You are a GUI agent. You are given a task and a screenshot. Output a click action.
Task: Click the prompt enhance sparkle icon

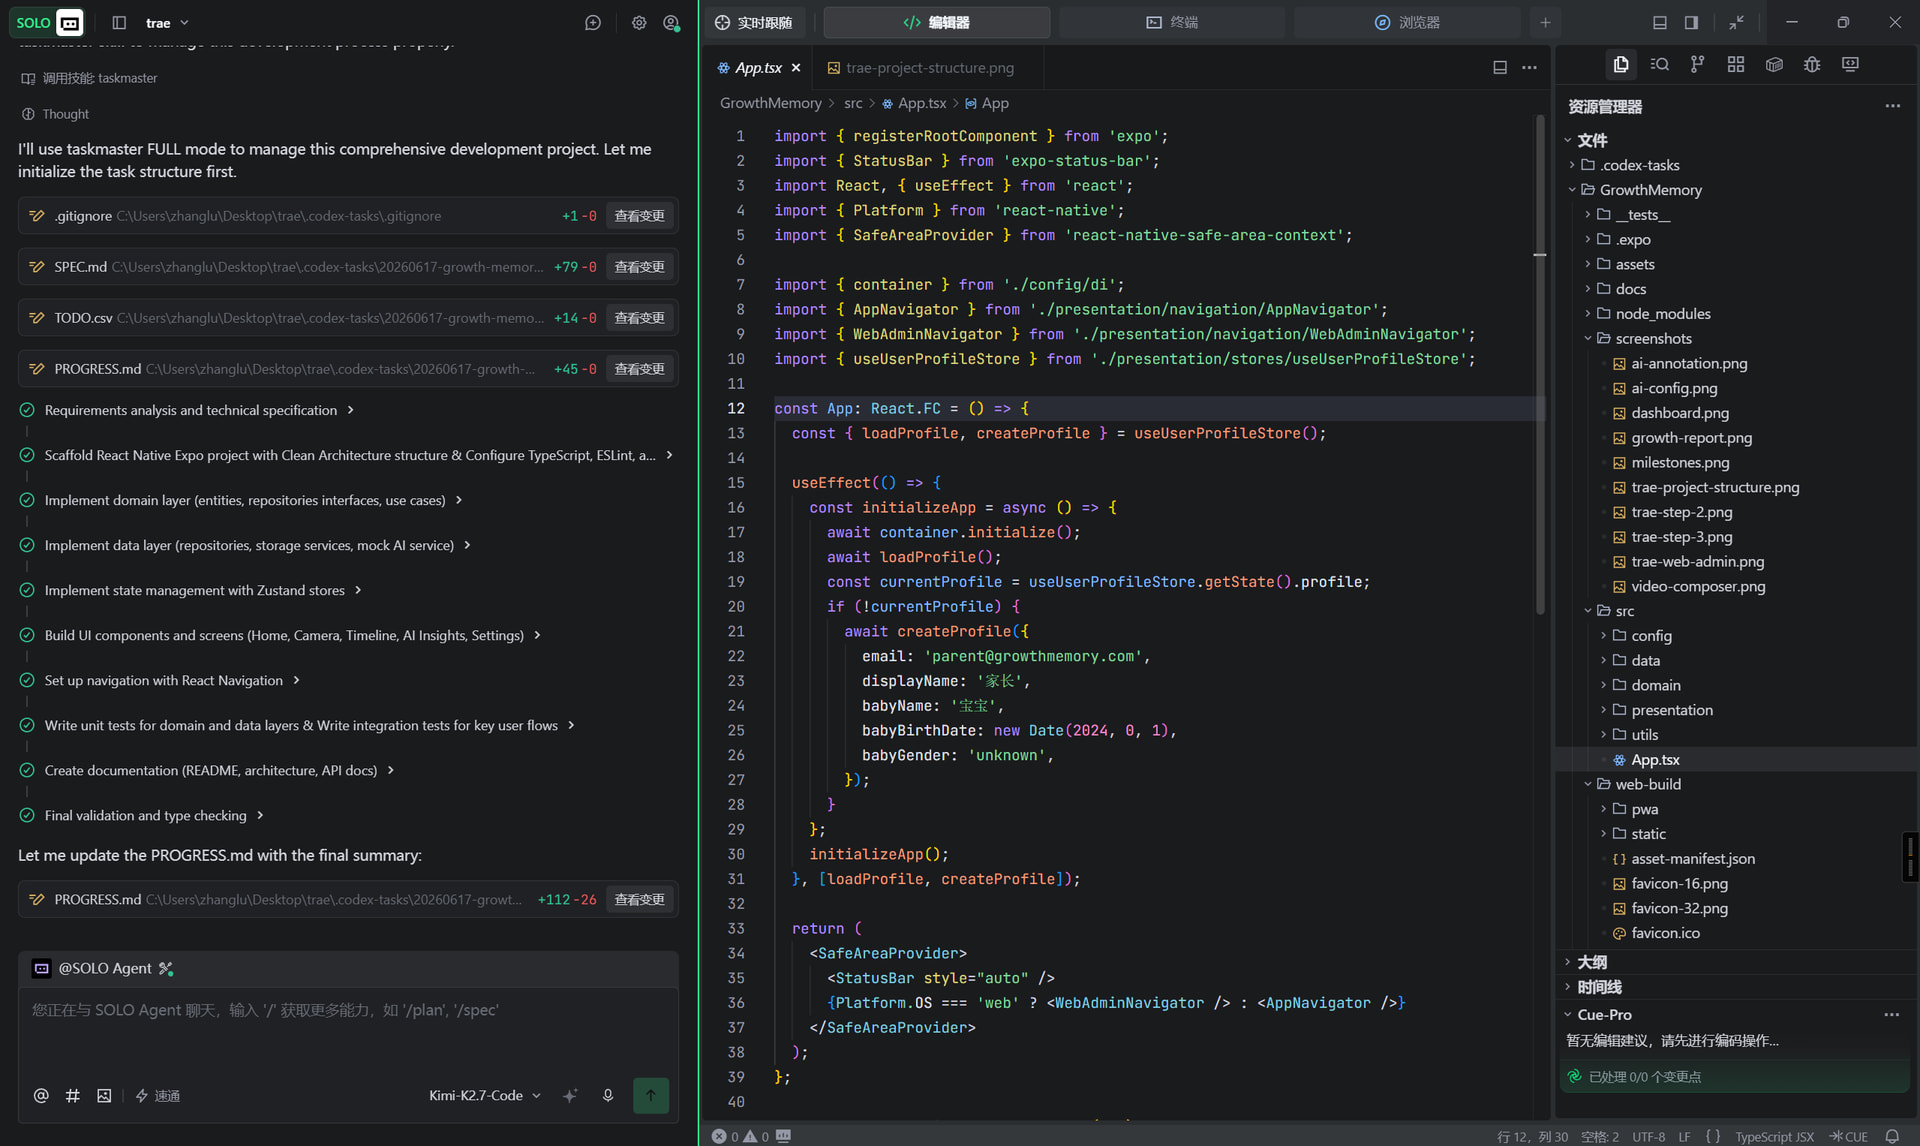pyautogui.click(x=570, y=1095)
